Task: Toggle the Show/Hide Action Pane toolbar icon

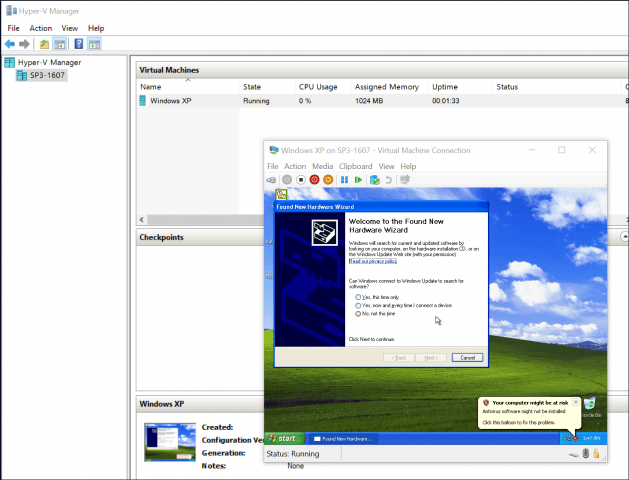Action: (x=95, y=44)
